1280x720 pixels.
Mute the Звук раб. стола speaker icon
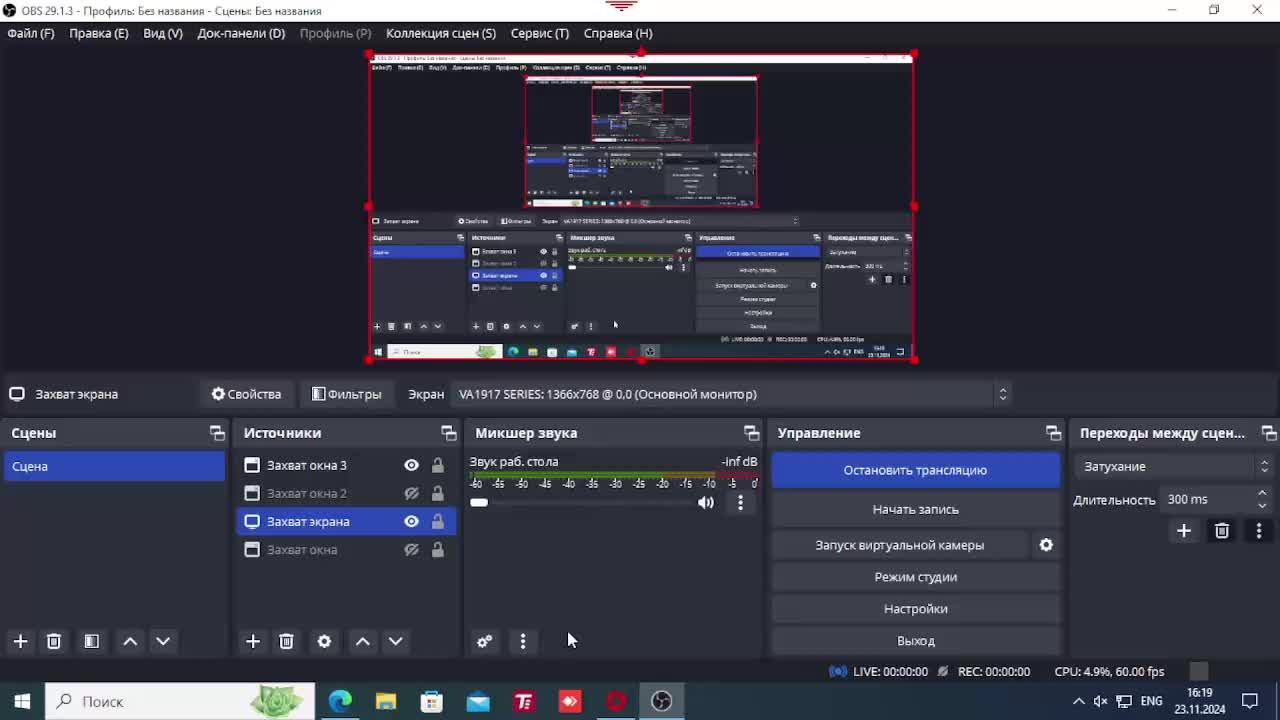706,502
